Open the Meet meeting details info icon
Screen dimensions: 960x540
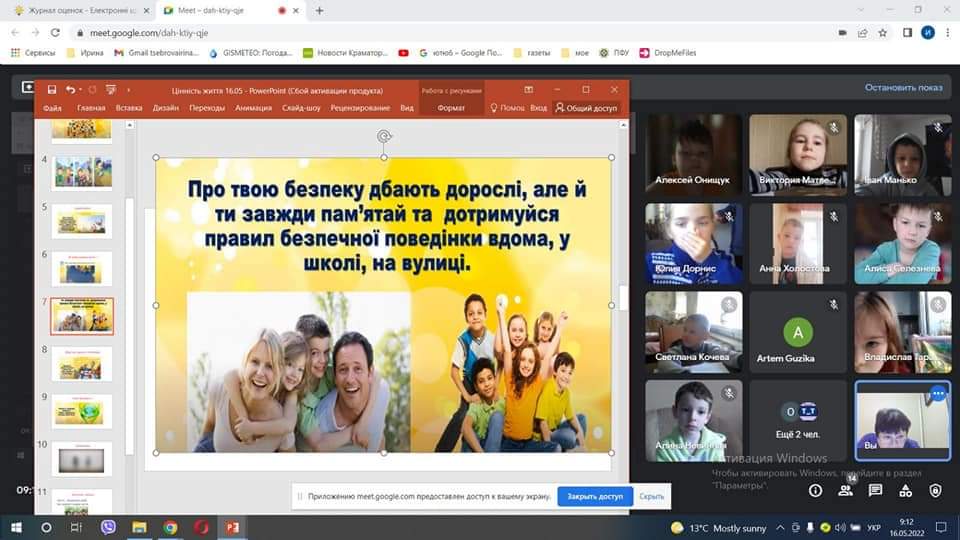pyautogui.click(x=815, y=490)
